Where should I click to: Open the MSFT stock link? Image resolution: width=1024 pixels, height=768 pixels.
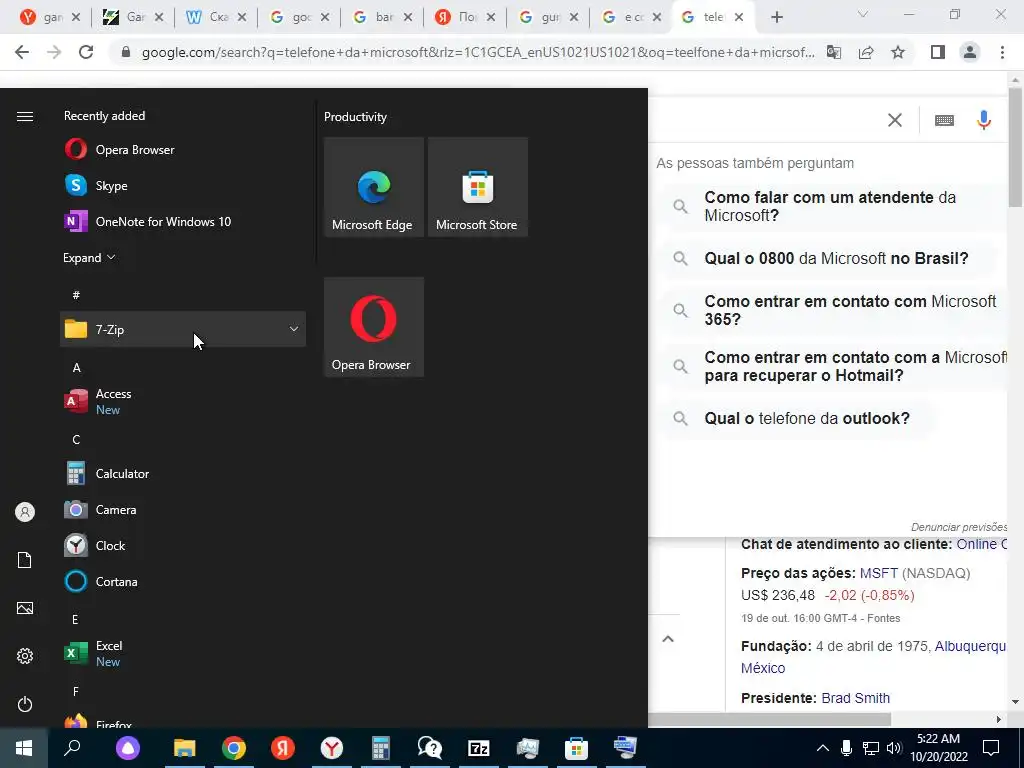(x=878, y=573)
